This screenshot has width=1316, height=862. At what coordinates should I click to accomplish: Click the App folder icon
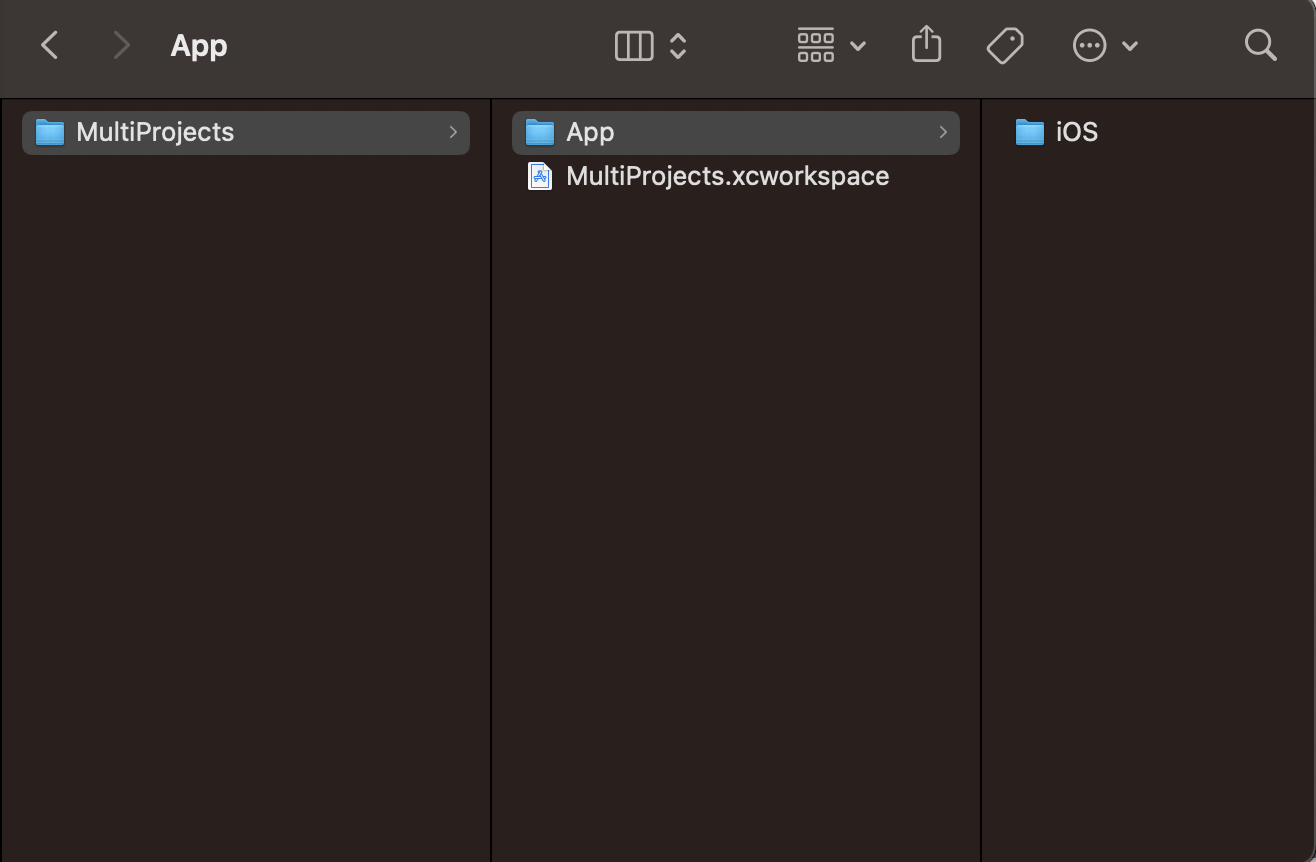pos(540,132)
